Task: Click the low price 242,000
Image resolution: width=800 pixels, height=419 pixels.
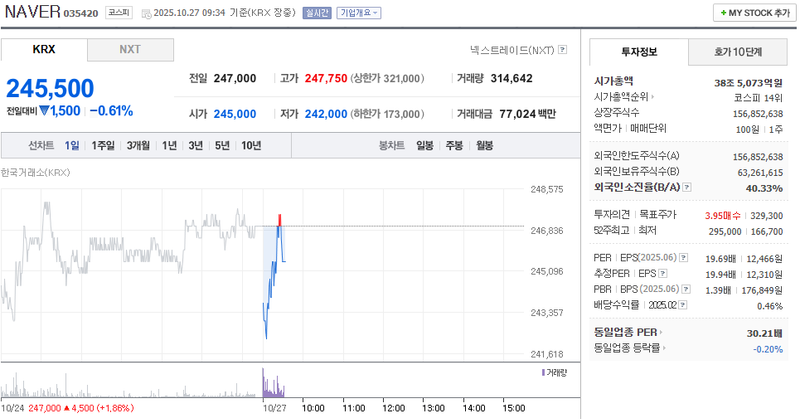Action: coord(326,114)
